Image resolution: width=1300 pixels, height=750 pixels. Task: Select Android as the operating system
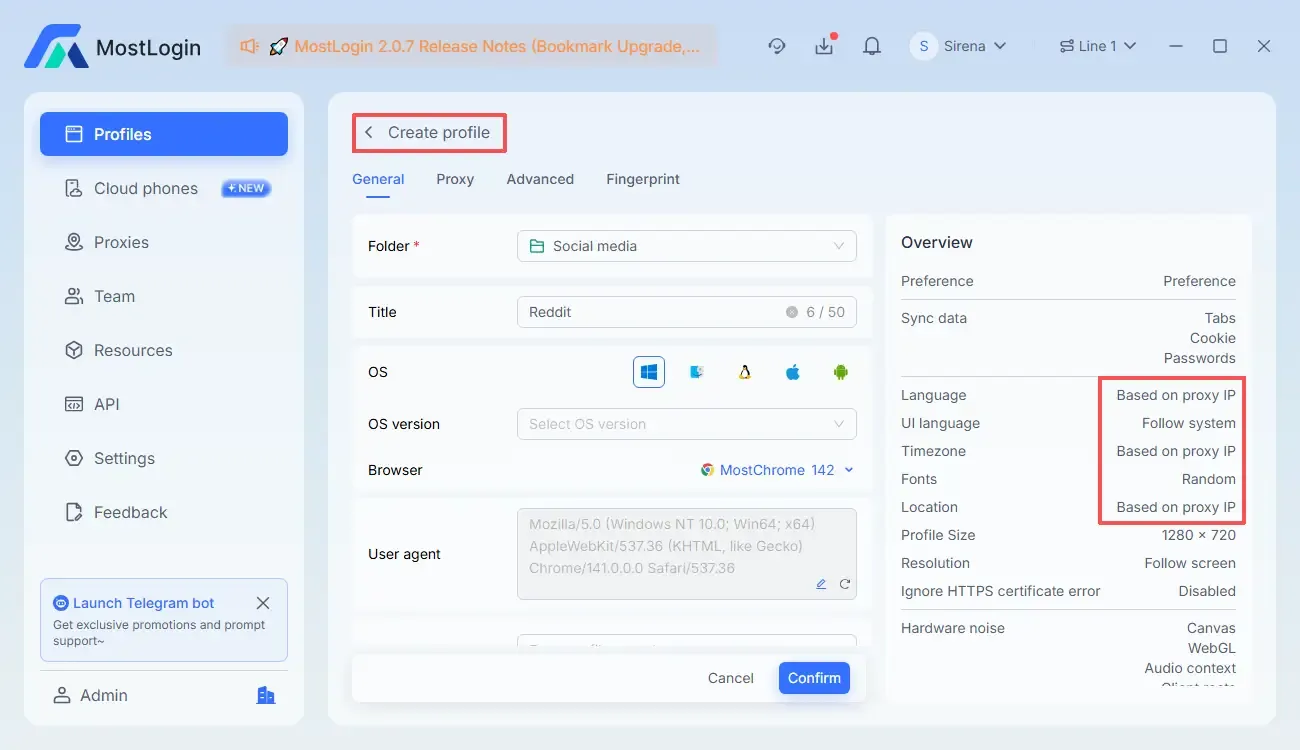click(841, 371)
